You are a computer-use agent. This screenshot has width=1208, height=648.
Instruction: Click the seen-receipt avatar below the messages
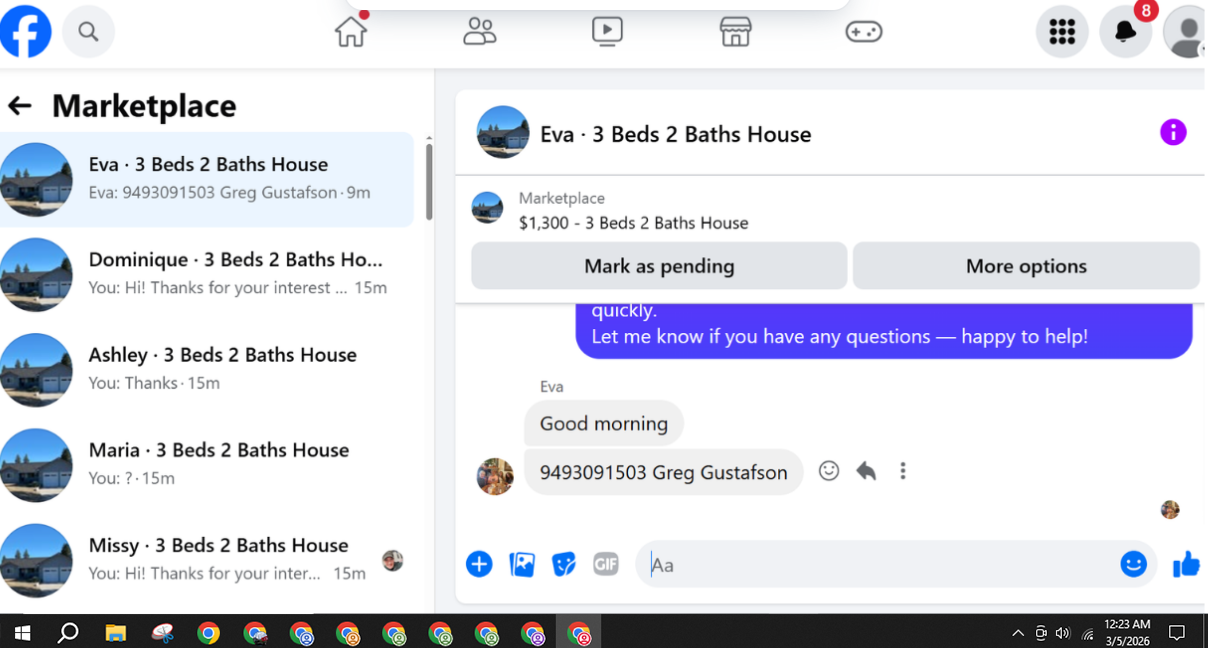(x=1170, y=510)
